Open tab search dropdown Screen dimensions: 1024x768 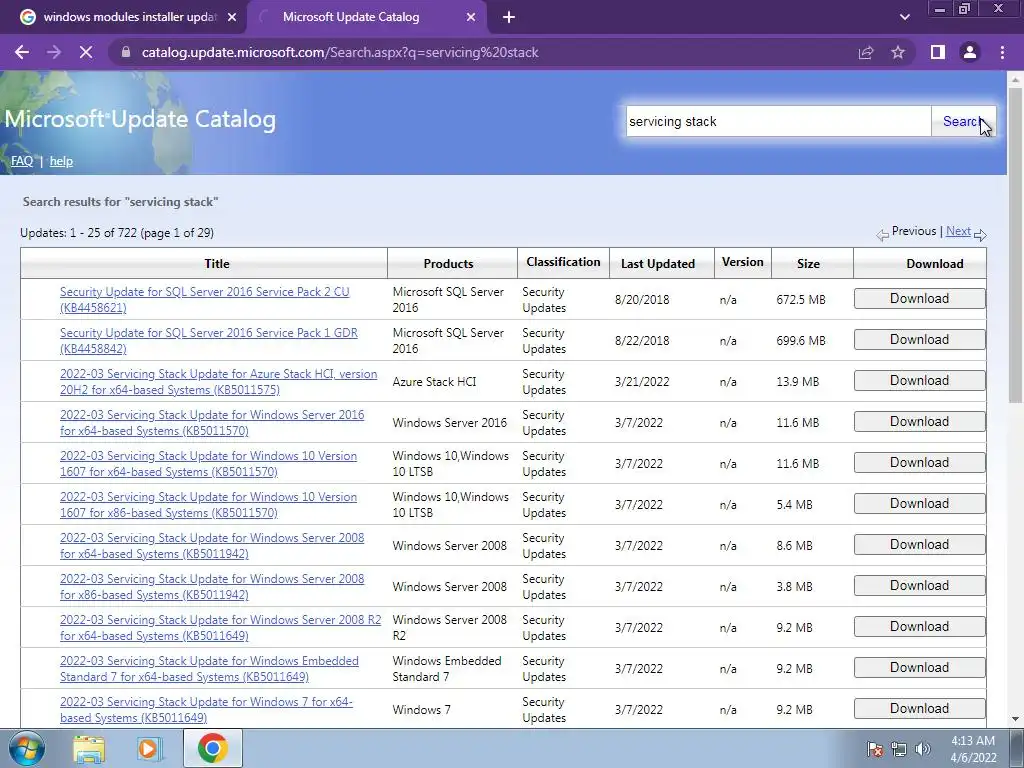click(x=904, y=18)
